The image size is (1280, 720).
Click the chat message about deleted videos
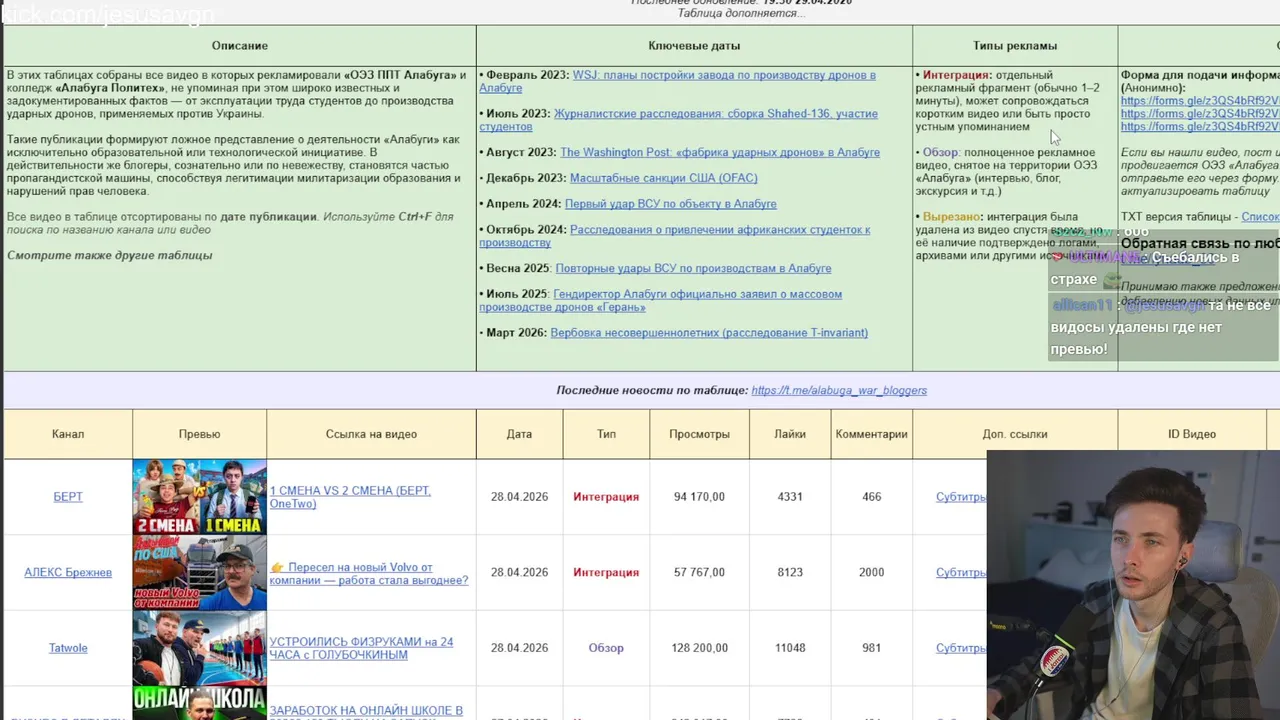(1162, 327)
